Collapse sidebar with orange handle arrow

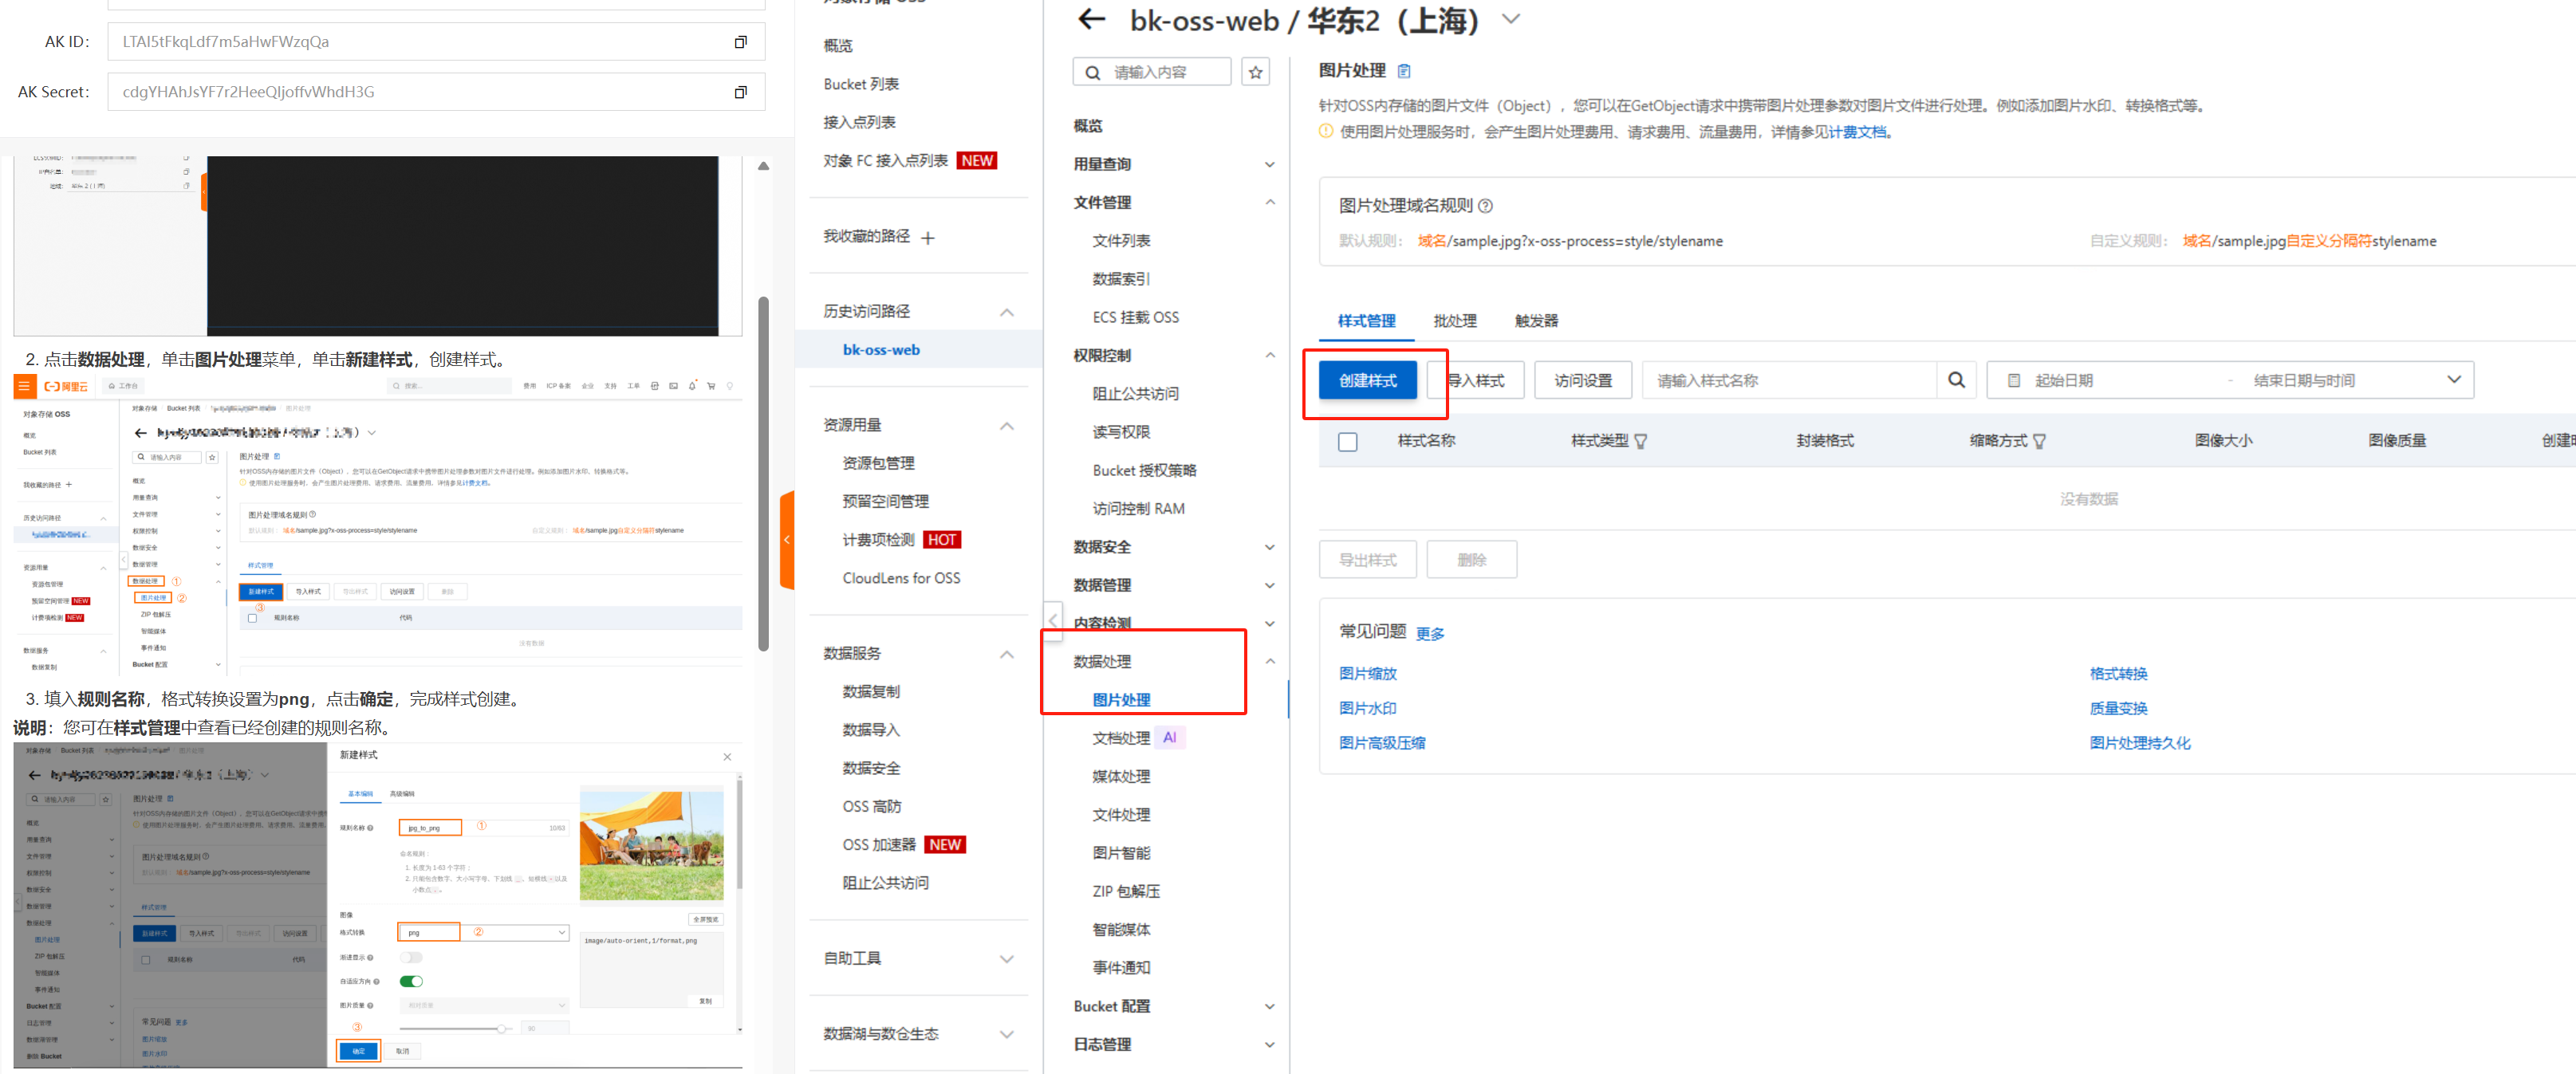click(787, 540)
